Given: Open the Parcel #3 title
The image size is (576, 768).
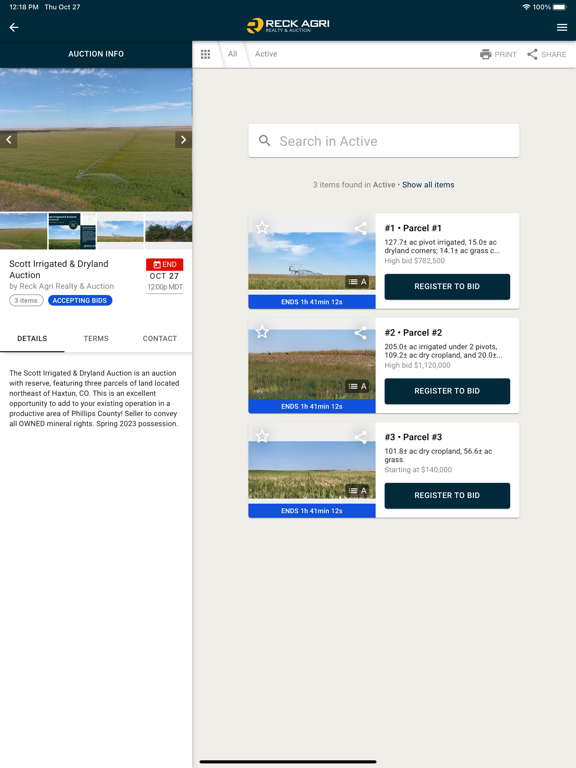Looking at the screenshot, I should 413,437.
